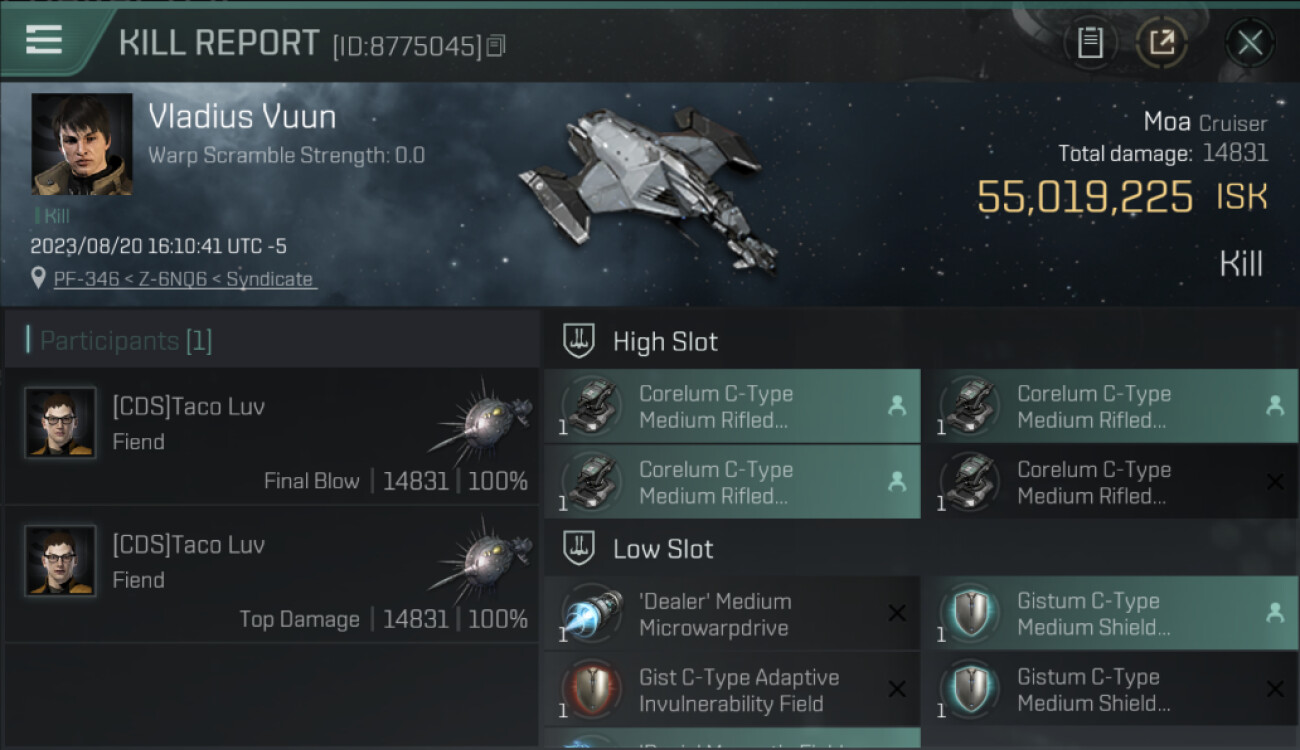
Task: Open the Final Blow Taco Luv entry
Action: coord(272,436)
